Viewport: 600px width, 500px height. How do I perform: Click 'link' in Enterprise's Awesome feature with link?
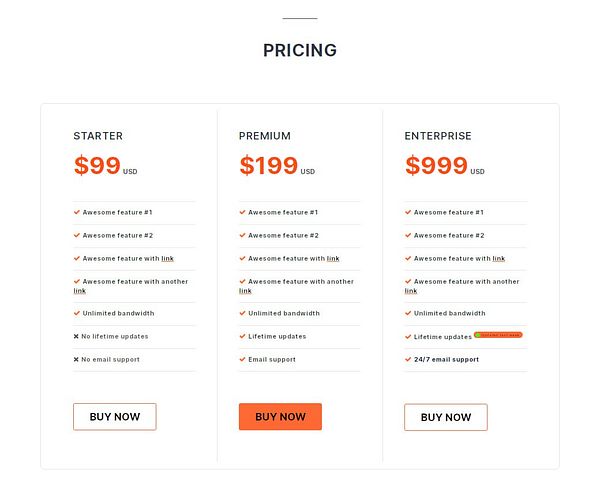pos(498,259)
